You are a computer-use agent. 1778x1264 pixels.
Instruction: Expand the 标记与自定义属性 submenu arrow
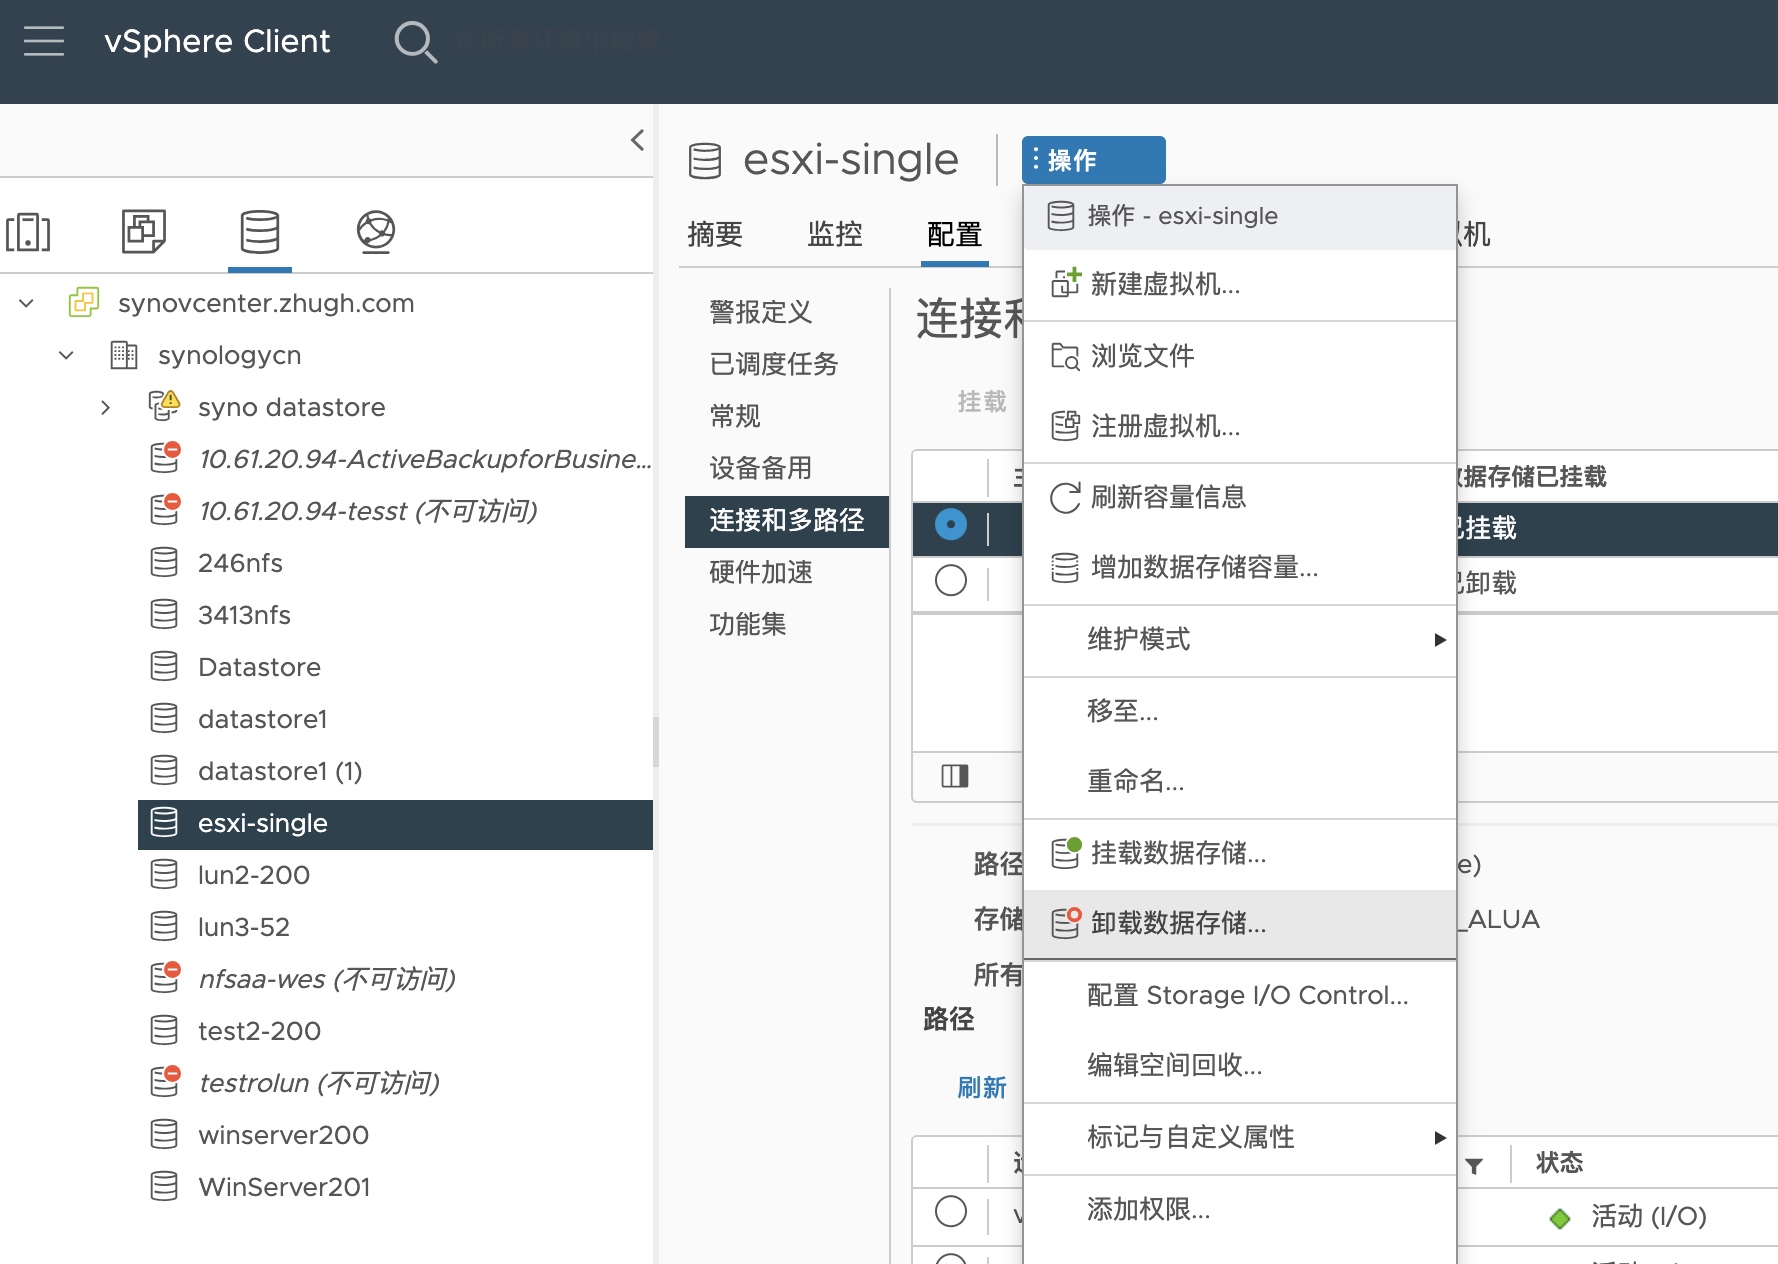pyautogui.click(x=1440, y=1137)
